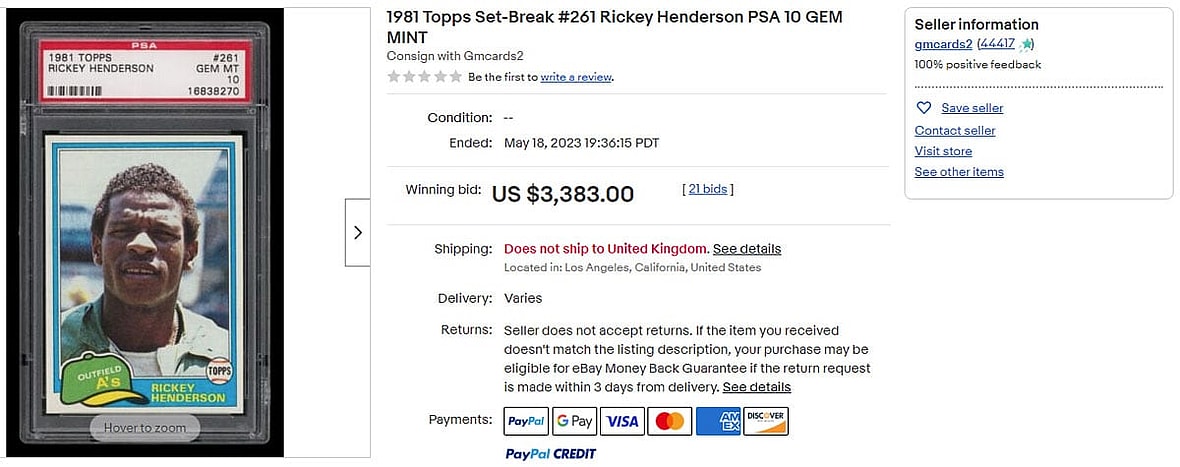
Task: Click the heart icon beside Save seller
Action: [924, 108]
